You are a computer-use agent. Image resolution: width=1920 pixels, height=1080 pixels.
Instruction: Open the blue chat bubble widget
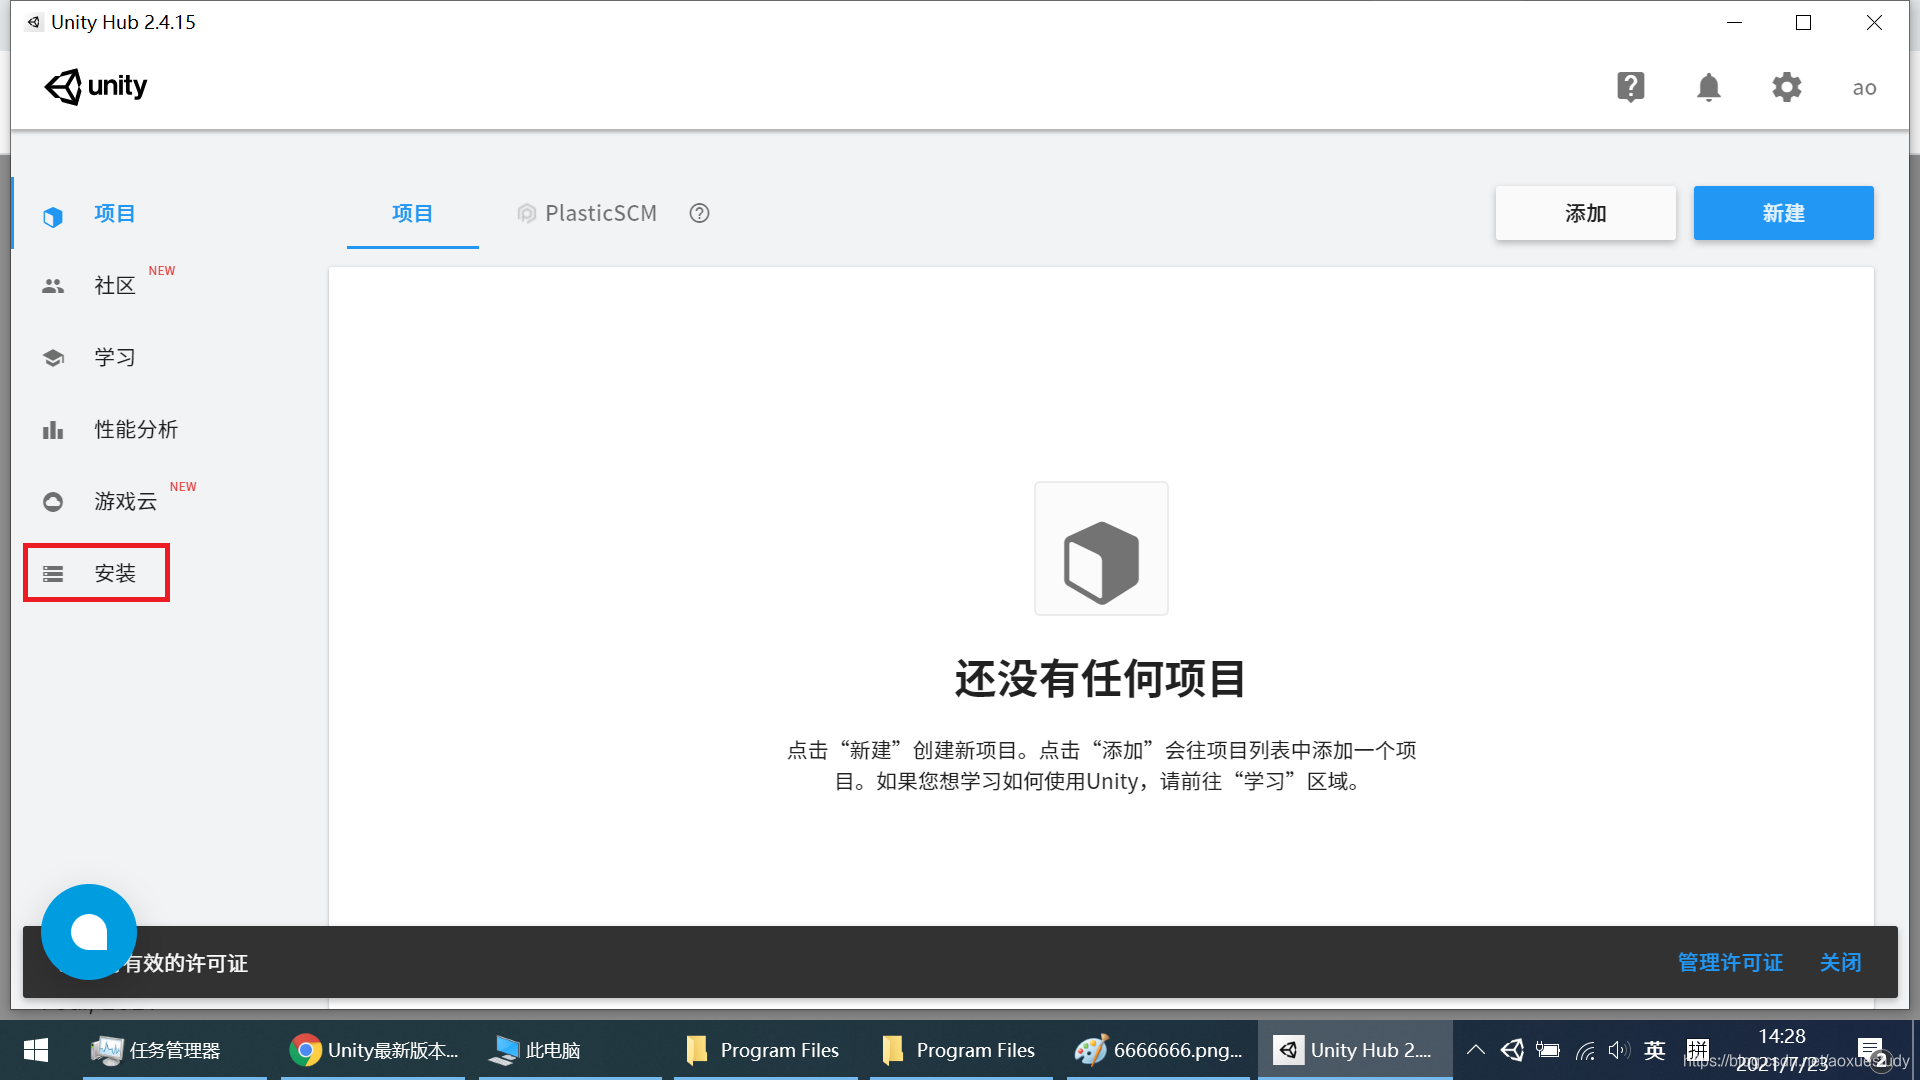(89, 931)
